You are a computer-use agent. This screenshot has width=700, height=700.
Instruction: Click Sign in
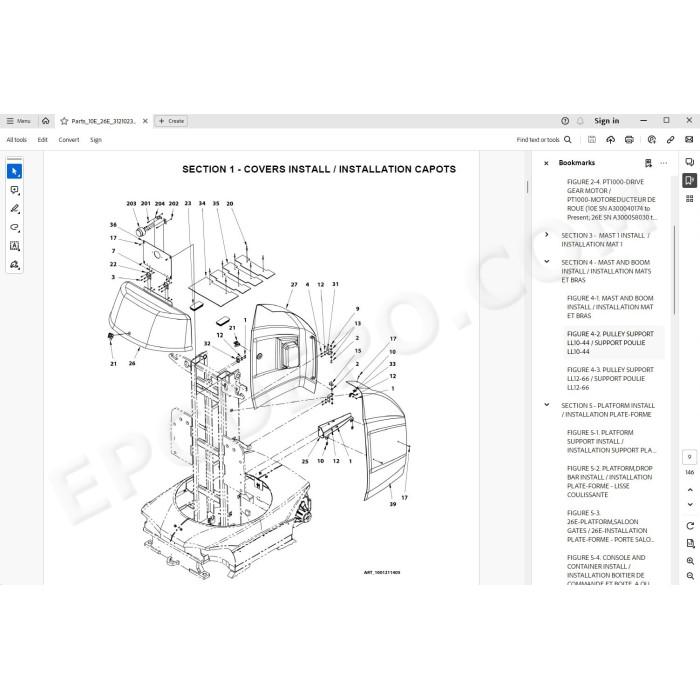tap(607, 121)
